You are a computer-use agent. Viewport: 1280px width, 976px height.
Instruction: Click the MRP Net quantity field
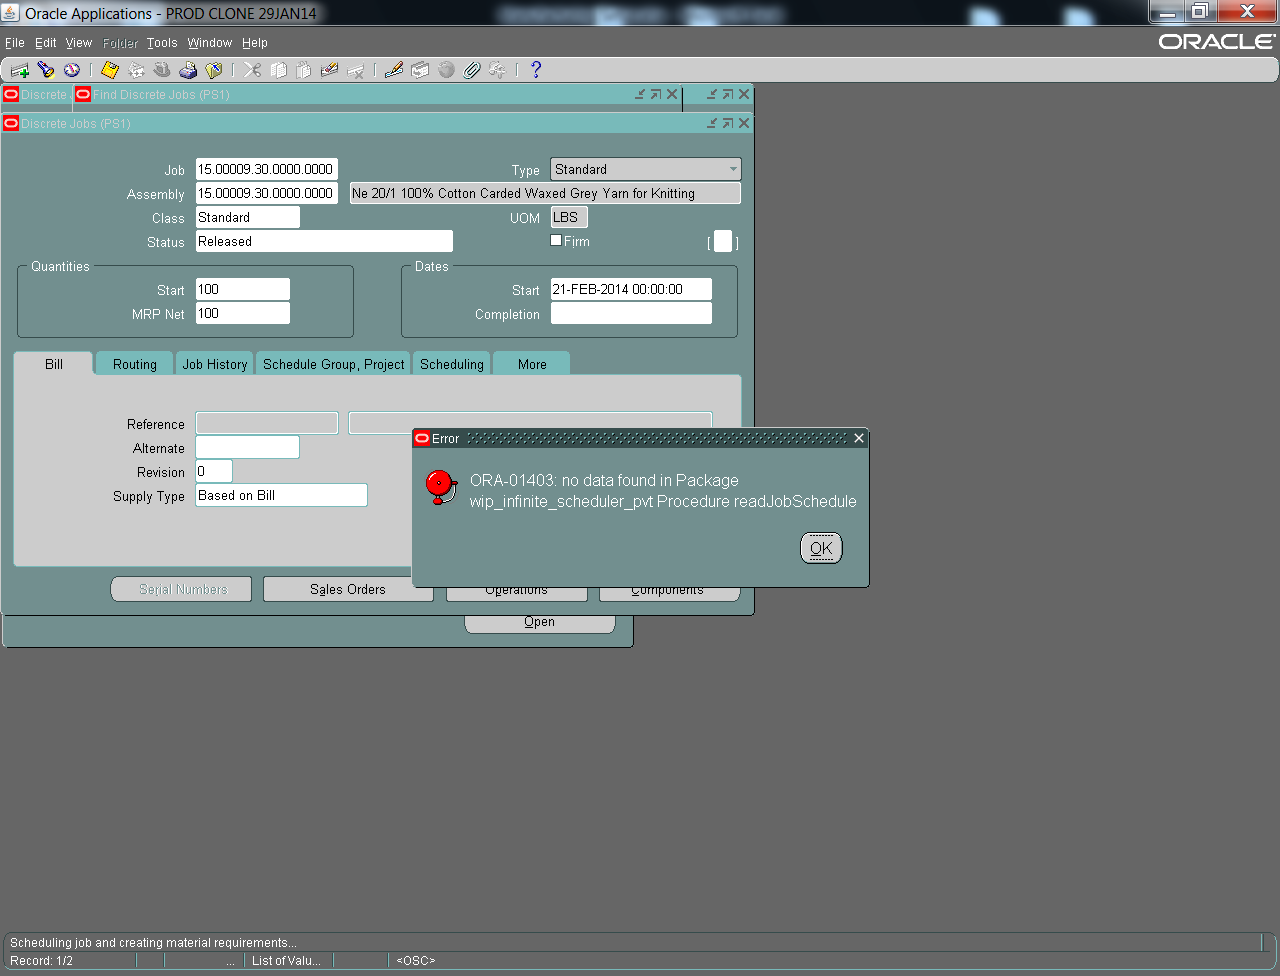pos(243,313)
